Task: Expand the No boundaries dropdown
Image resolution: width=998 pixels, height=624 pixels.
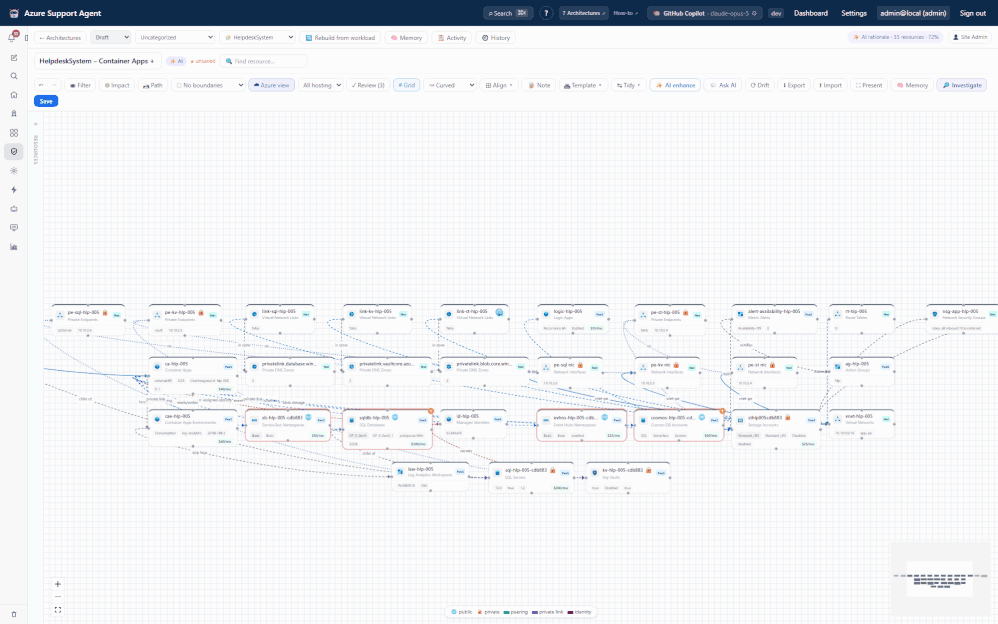Action: point(209,85)
